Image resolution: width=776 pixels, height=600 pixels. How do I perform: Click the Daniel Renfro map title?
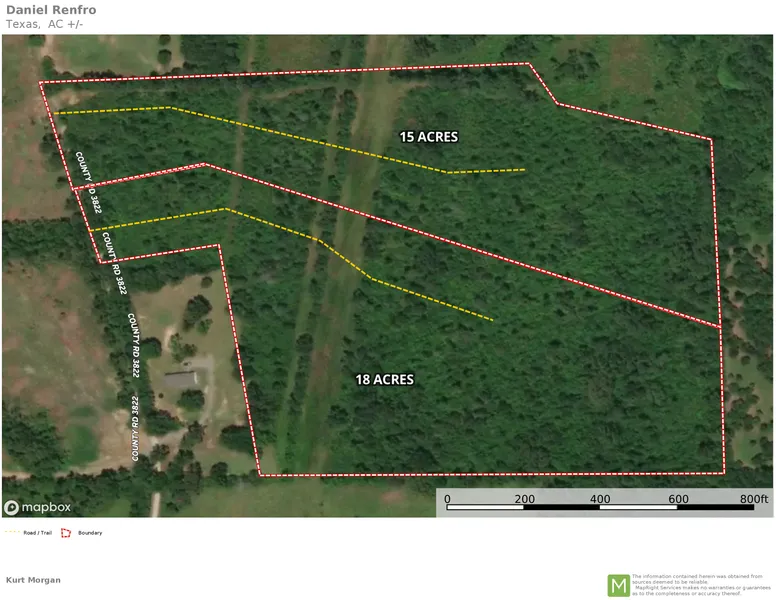[x=51, y=10]
